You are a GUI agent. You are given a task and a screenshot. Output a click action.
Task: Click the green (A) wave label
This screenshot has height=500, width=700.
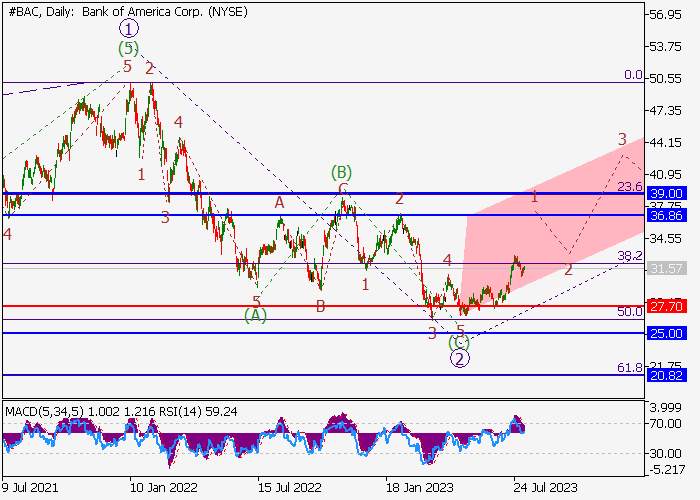[x=255, y=315]
